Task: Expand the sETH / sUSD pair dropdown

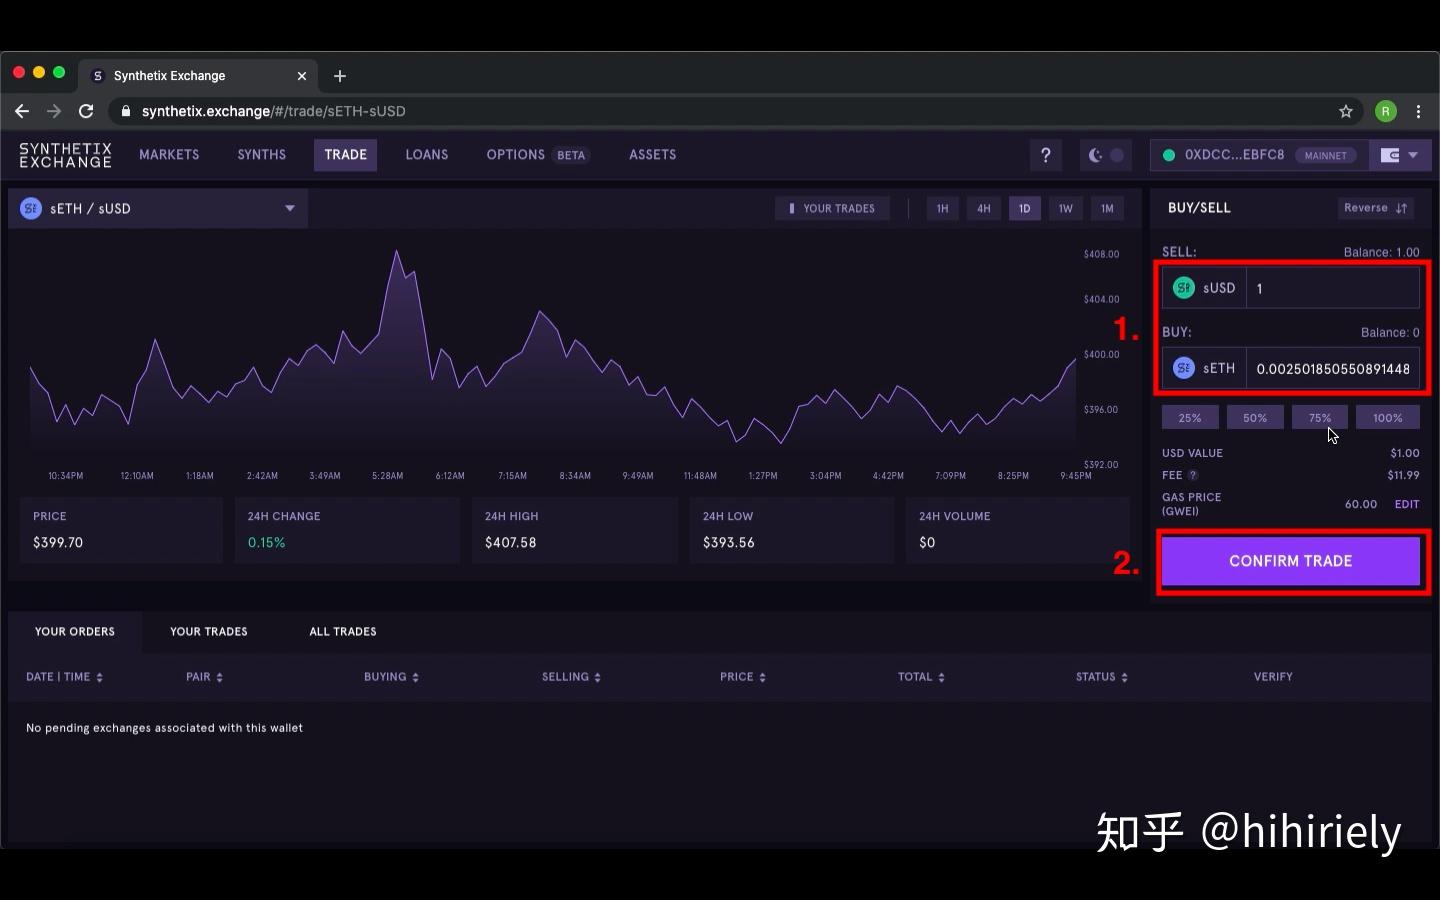Action: pos(158,208)
